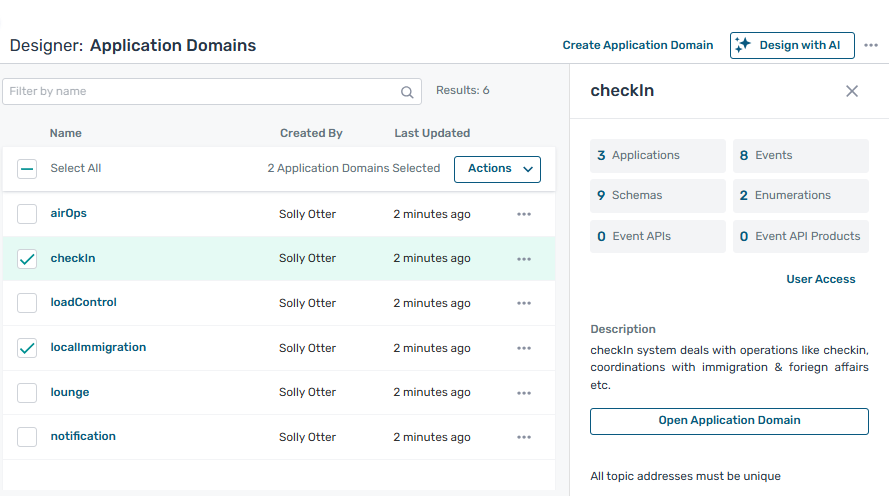
Task: Open more options menu for checkIn row
Action: [524, 259]
